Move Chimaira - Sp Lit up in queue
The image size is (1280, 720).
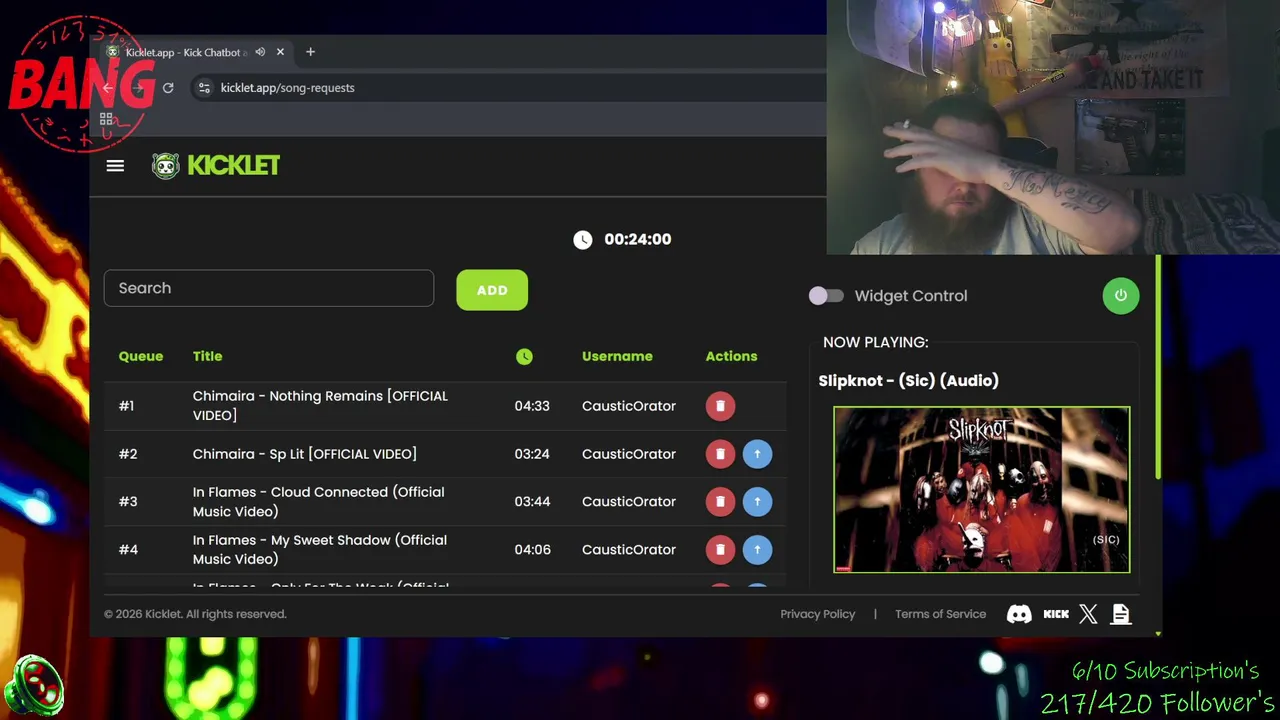coord(757,454)
